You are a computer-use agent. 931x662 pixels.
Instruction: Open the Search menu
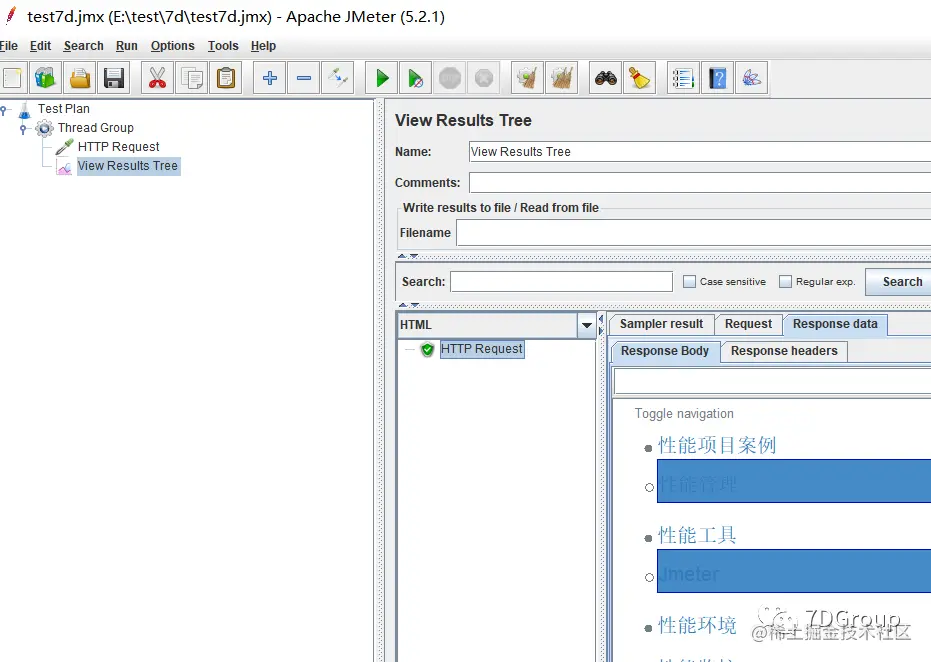(x=84, y=46)
